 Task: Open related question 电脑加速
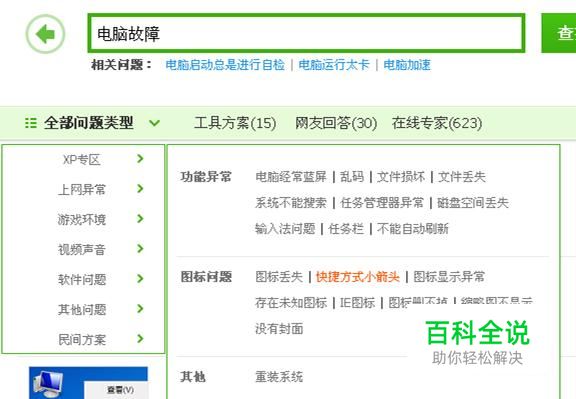(x=407, y=65)
